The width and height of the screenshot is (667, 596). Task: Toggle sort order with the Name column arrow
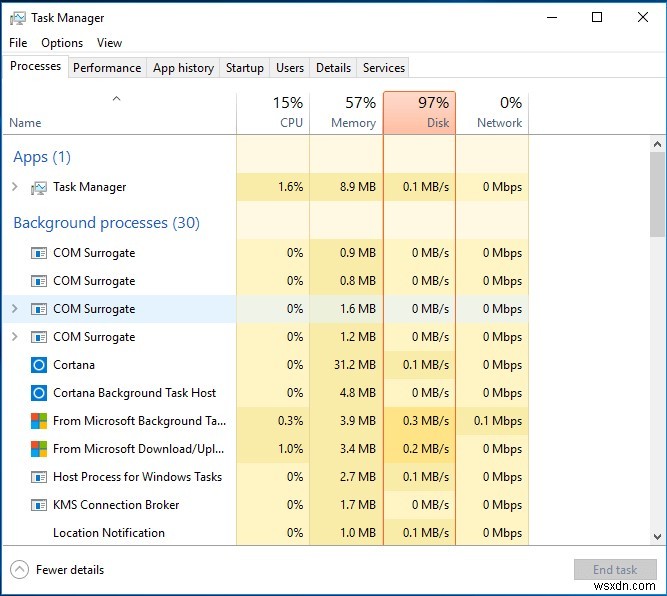(116, 99)
